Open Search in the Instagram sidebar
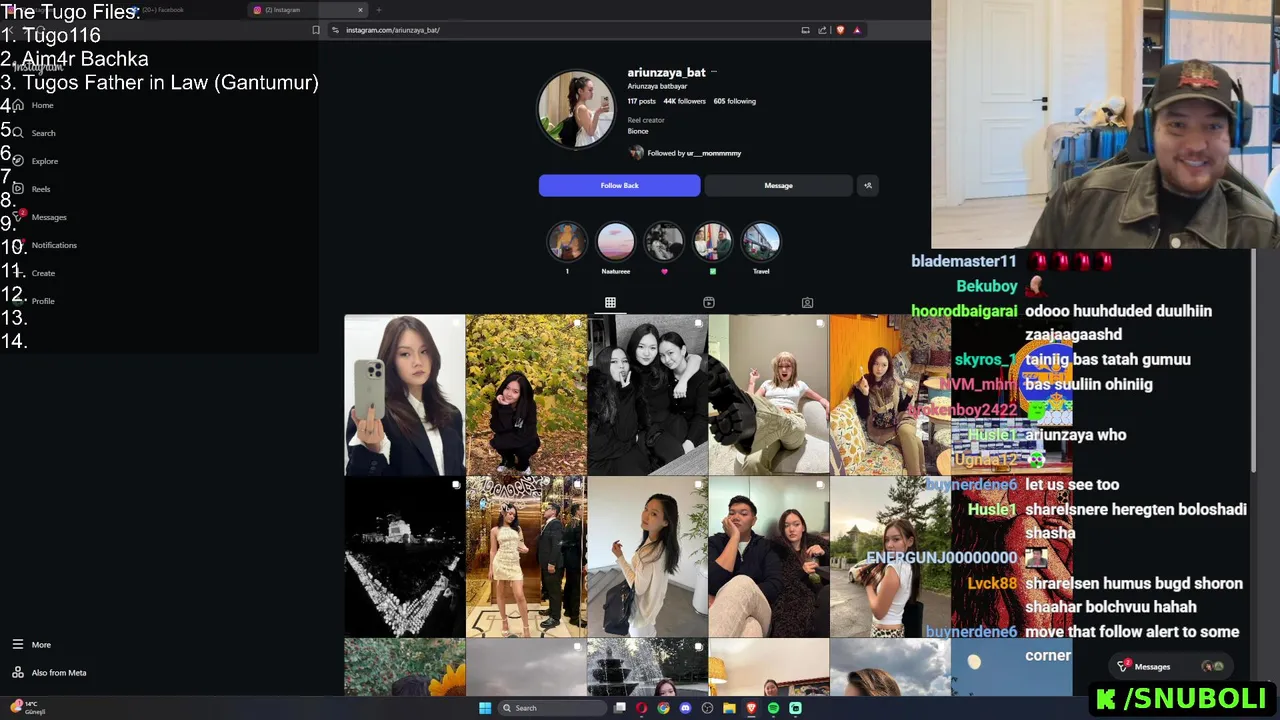The width and height of the screenshot is (1280, 720). tap(33, 133)
